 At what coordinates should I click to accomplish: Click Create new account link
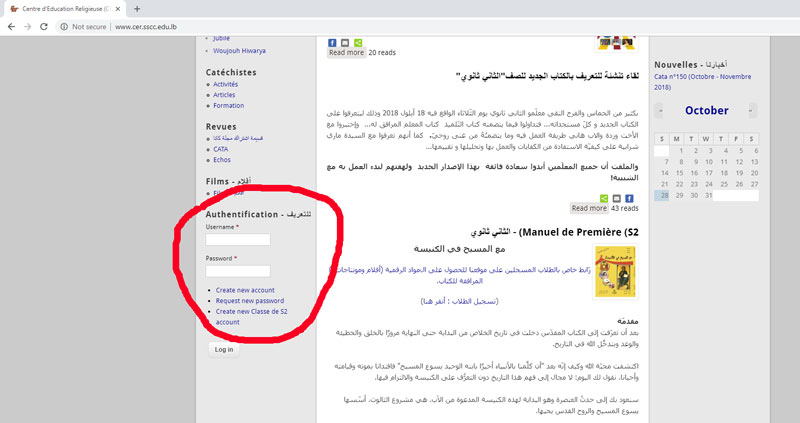tap(245, 290)
